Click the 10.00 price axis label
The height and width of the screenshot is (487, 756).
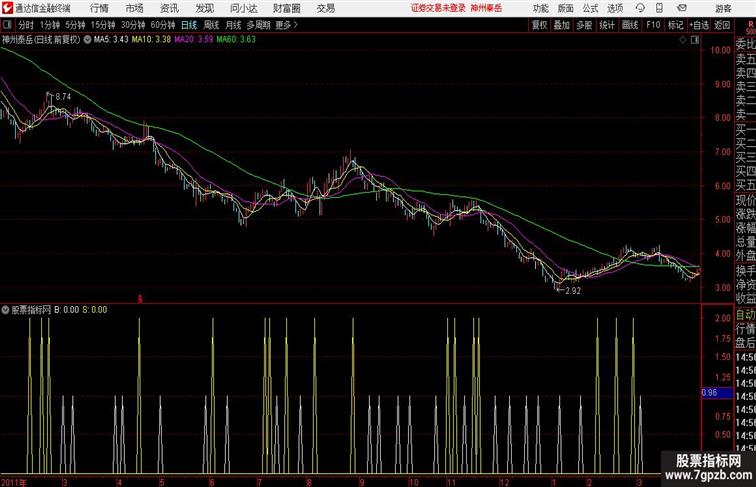(x=720, y=50)
